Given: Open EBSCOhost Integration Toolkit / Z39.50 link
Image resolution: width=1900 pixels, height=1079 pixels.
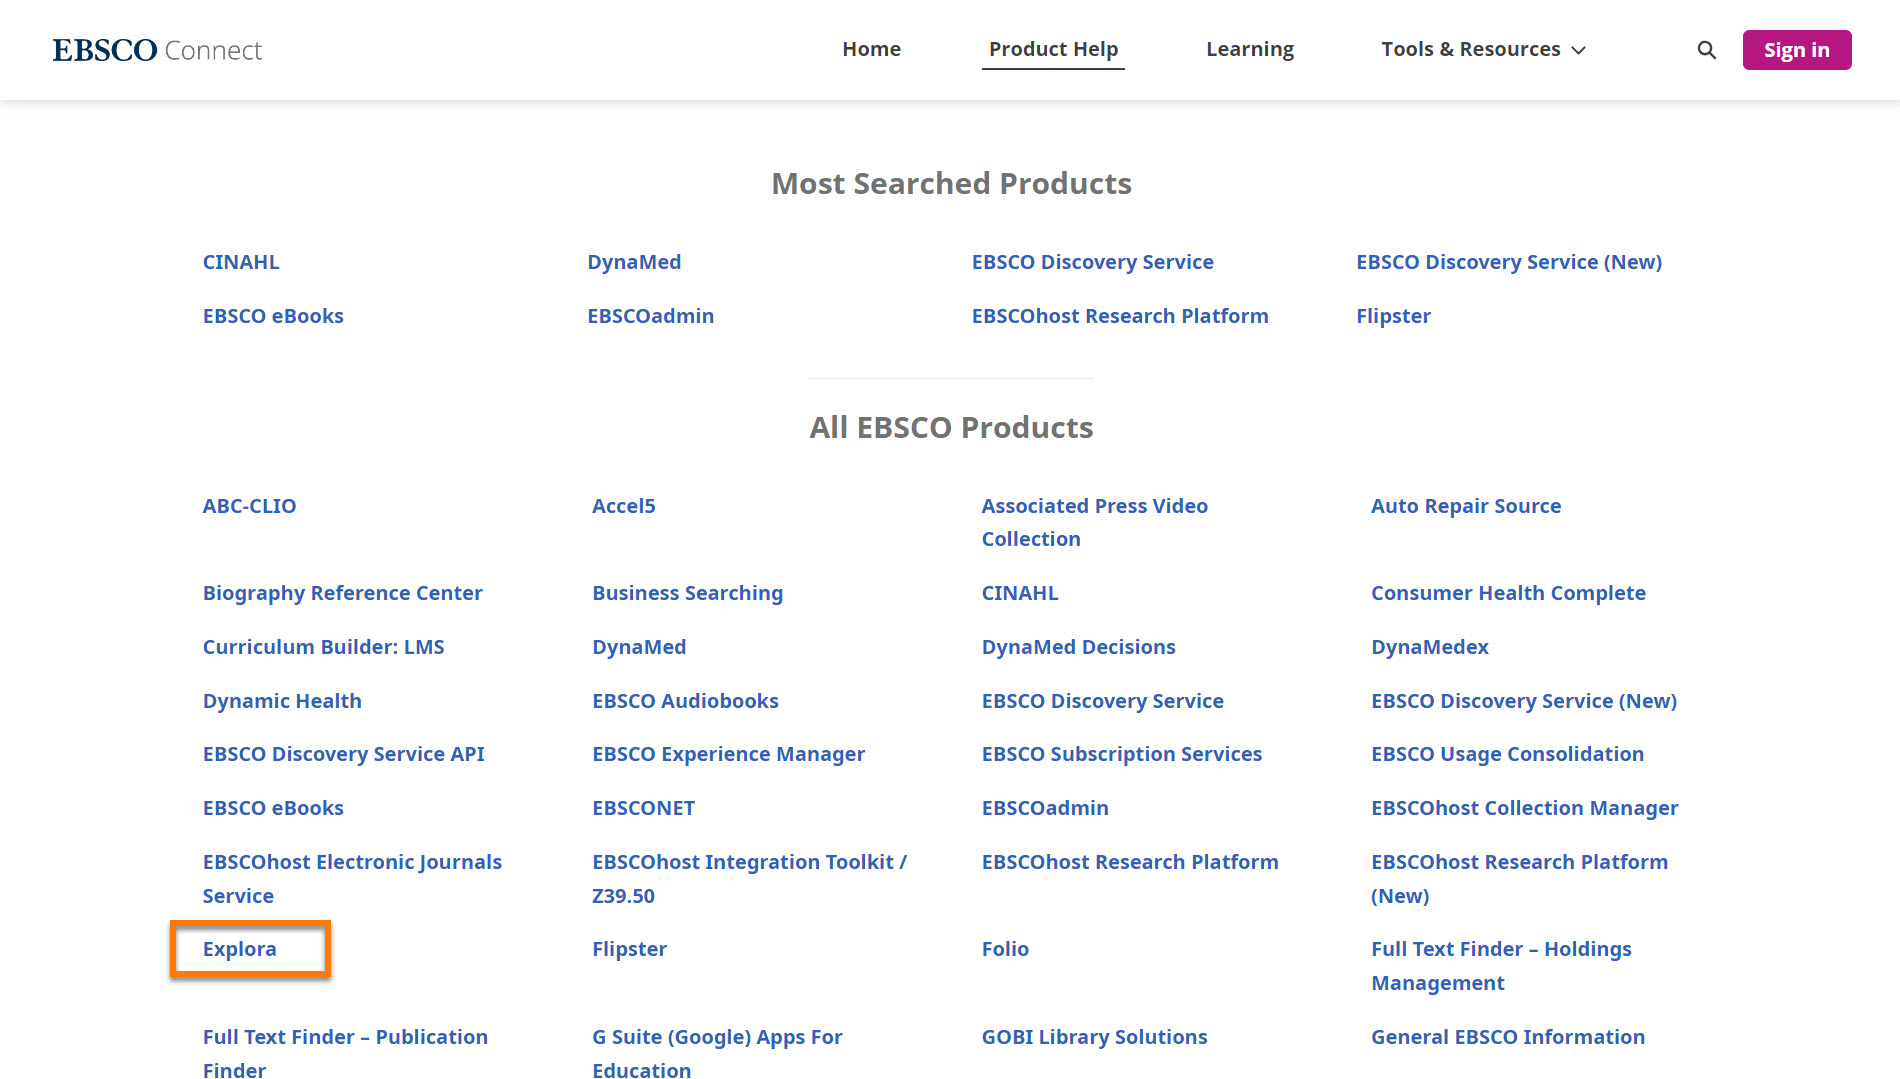Looking at the screenshot, I should point(749,879).
